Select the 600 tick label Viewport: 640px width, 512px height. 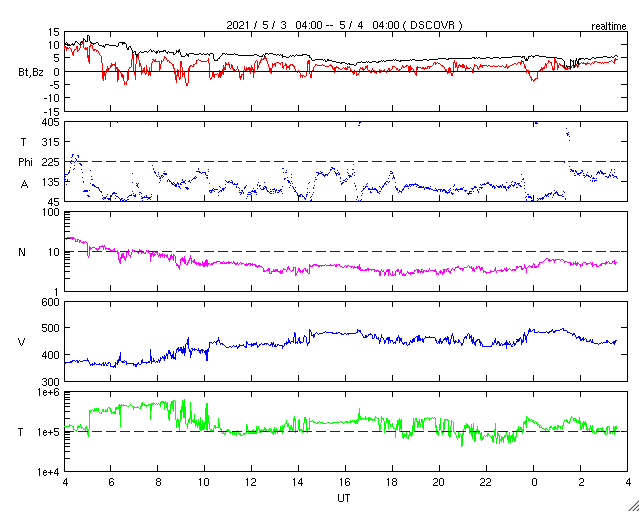click(51, 303)
